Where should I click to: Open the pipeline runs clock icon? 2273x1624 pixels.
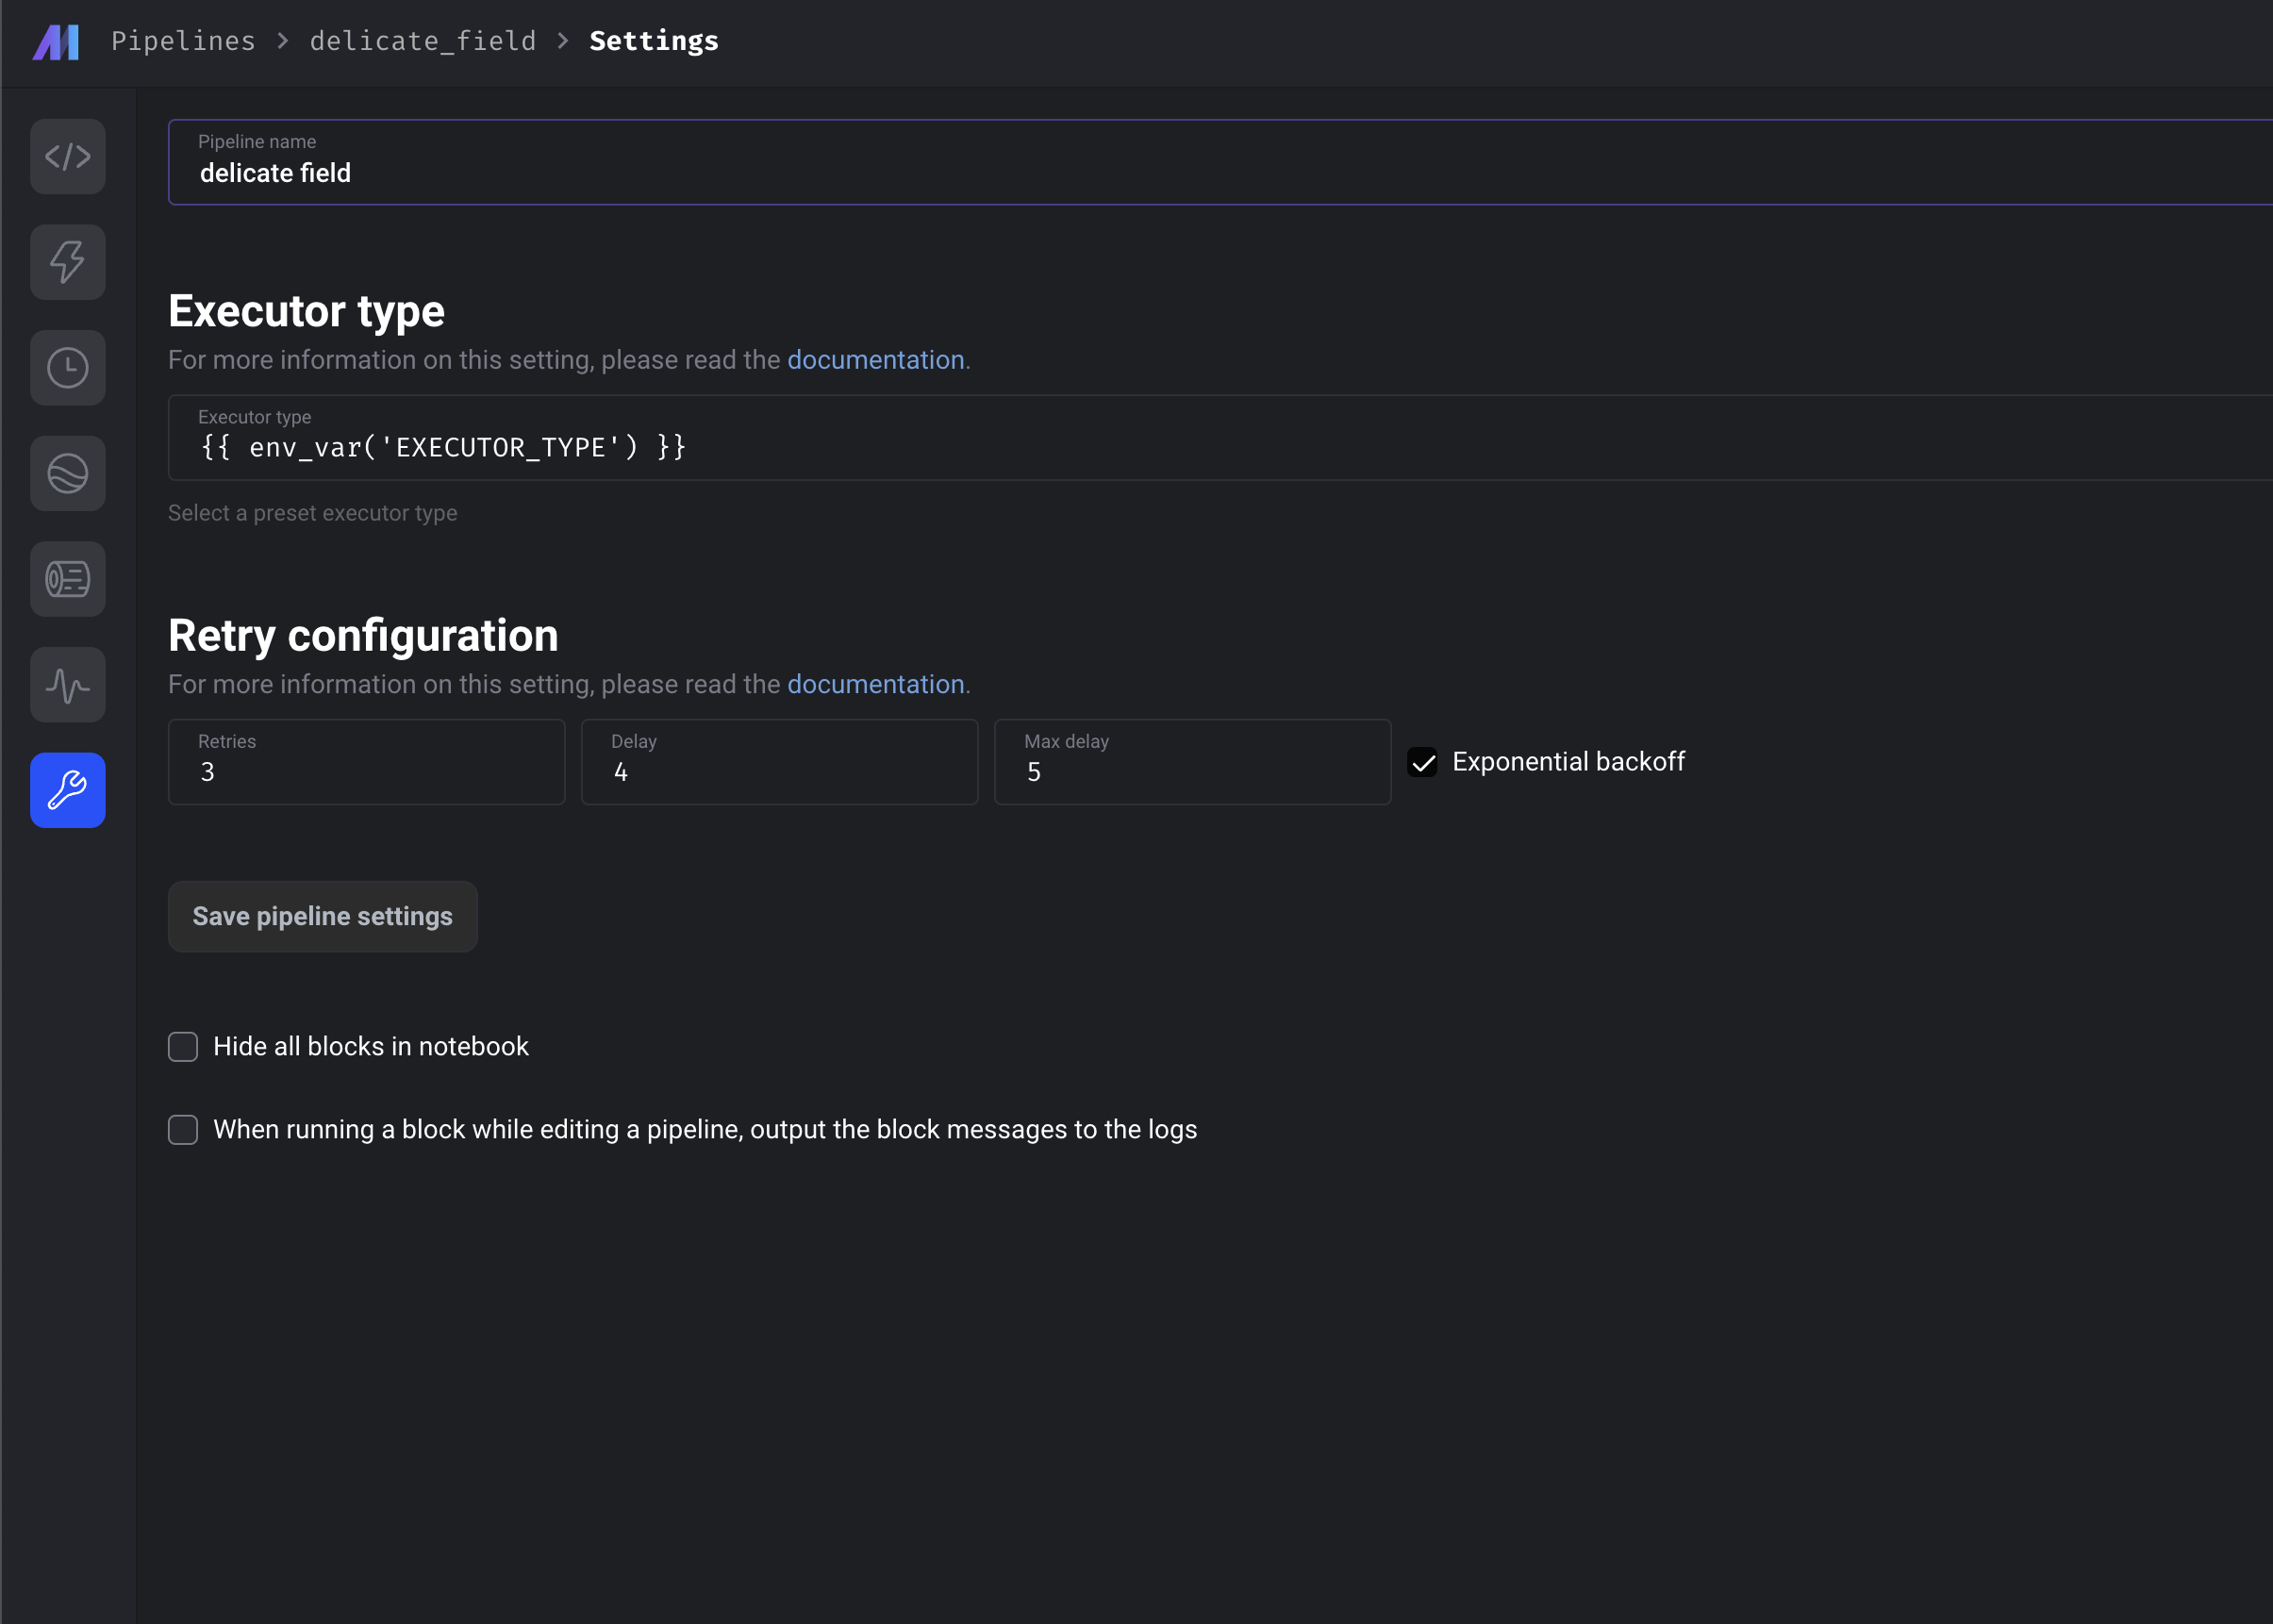68,368
